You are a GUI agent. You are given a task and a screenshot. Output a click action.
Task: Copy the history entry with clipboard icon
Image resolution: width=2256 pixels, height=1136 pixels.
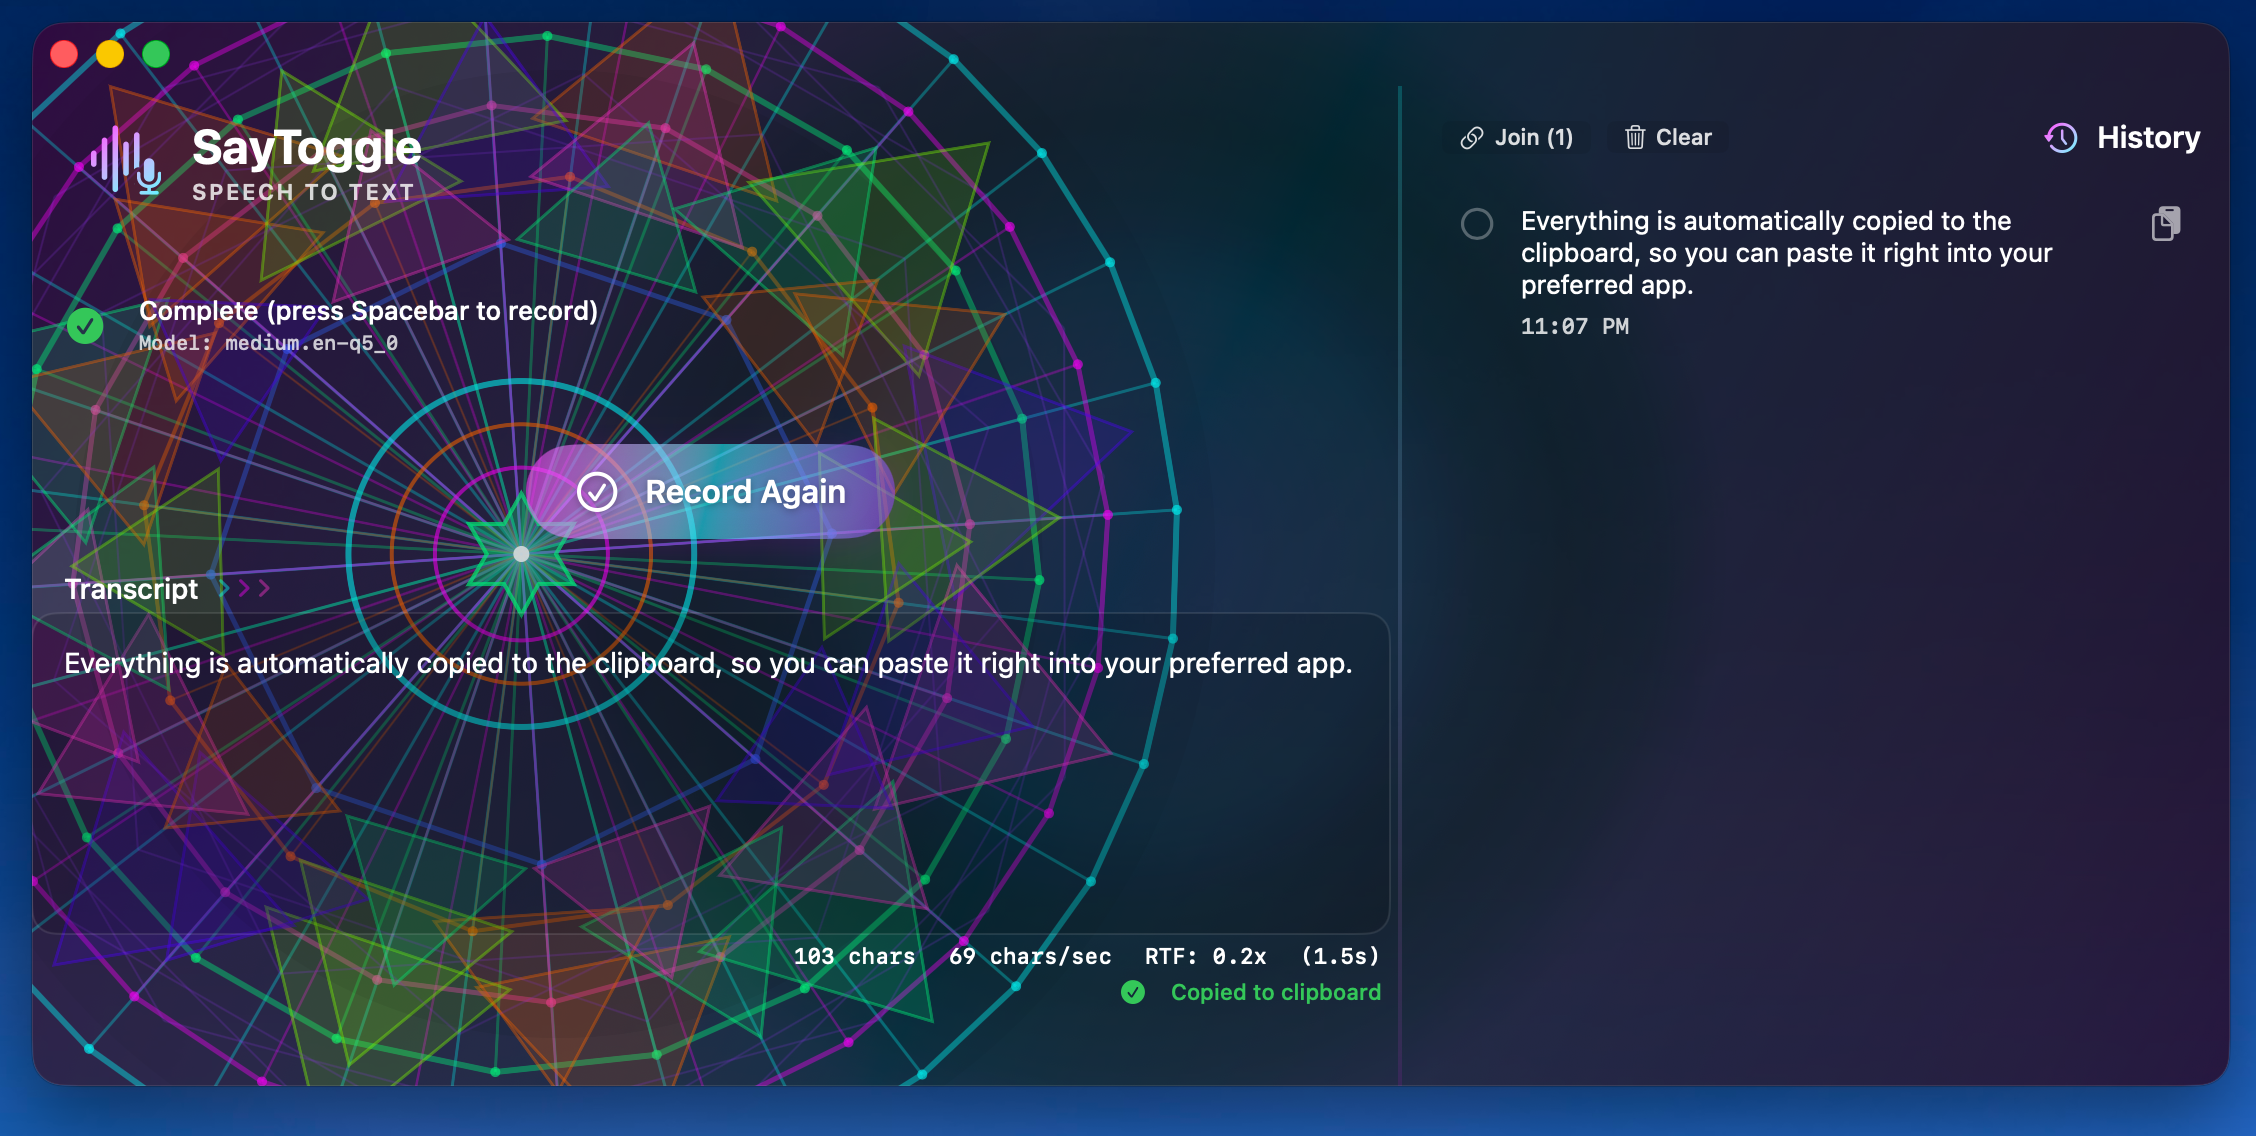coord(2165,224)
